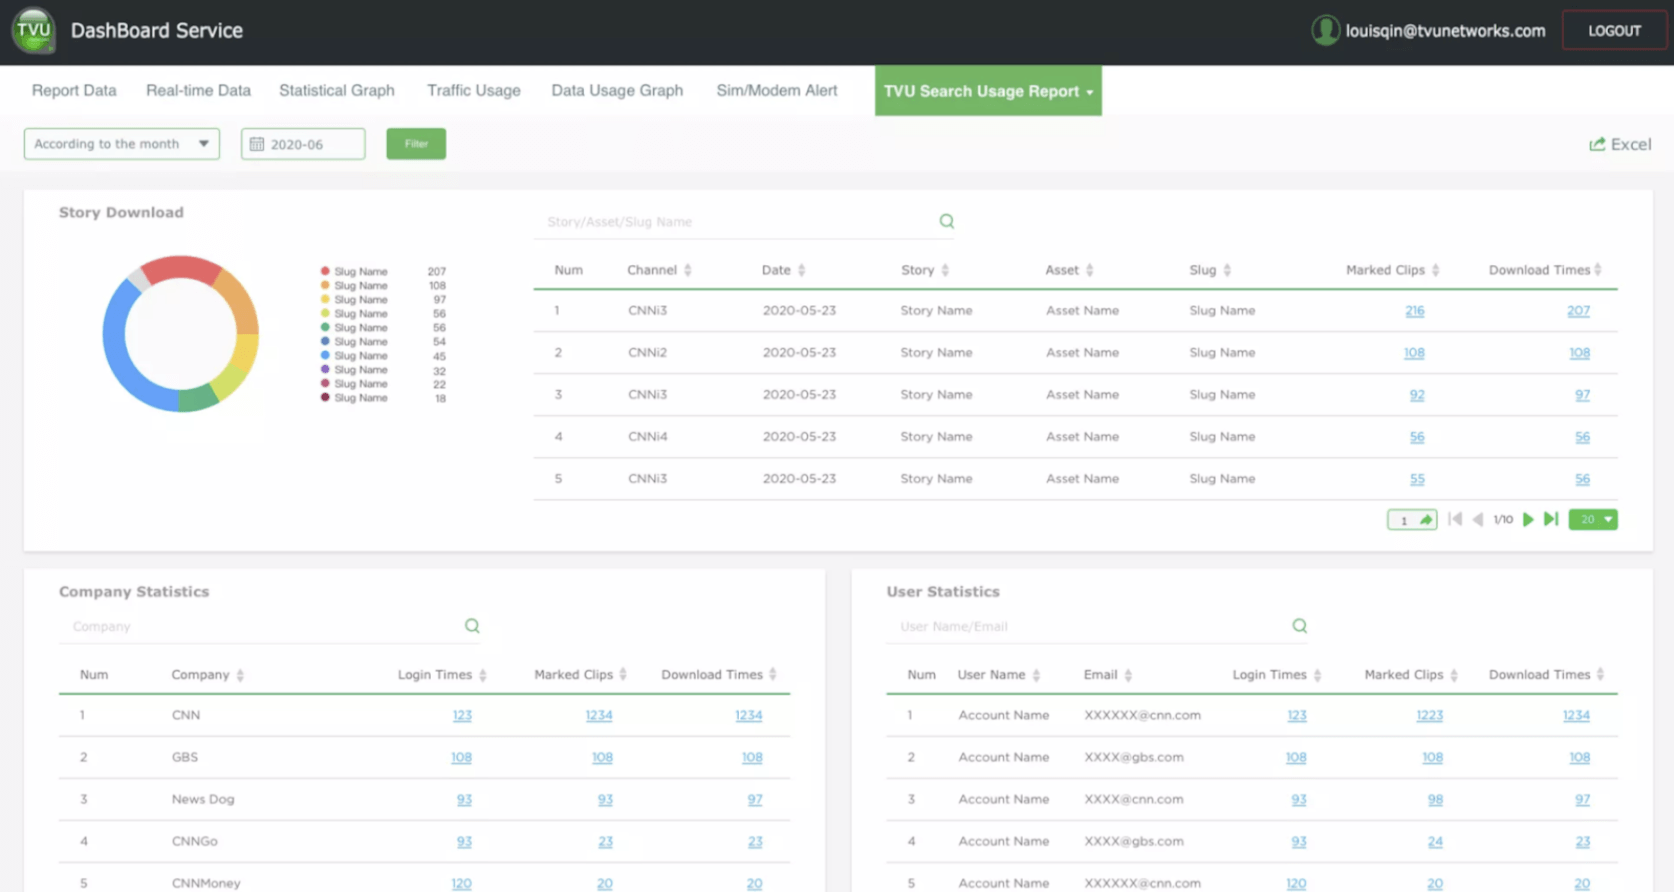1674x892 pixels.
Task: Switch to Sim/Modem Alert tab
Action: pyautogui.click(x=777, y=90)
